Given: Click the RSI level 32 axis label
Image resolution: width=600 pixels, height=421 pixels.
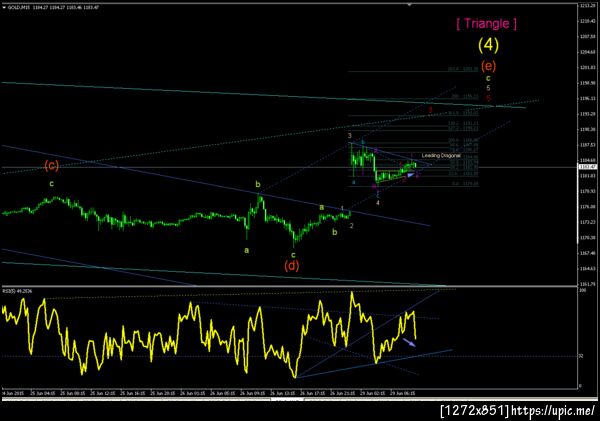Looking at the screenshot, I should 581,356.
